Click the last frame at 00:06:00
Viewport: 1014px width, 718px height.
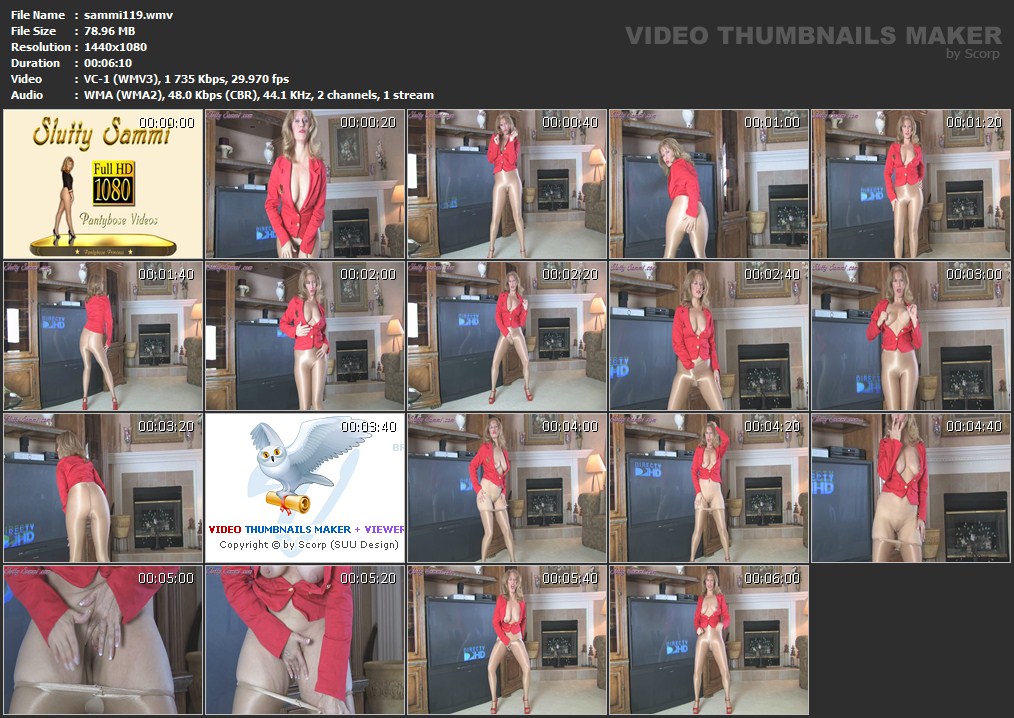[x=709, y=640]
